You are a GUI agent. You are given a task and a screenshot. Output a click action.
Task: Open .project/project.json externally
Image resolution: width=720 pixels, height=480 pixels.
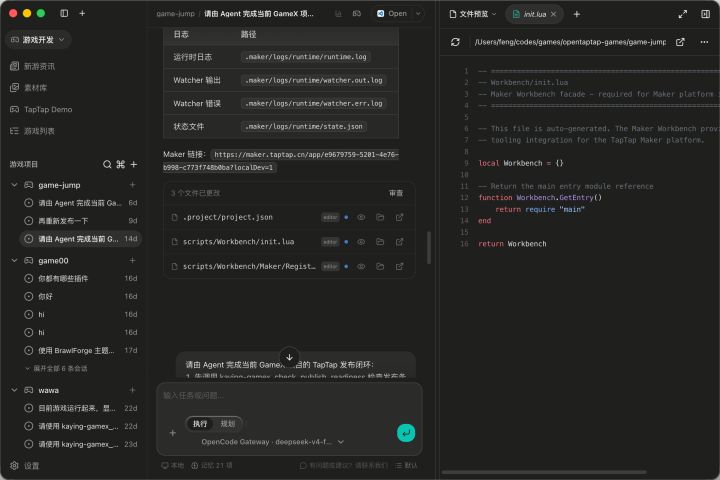coord(399,217)
